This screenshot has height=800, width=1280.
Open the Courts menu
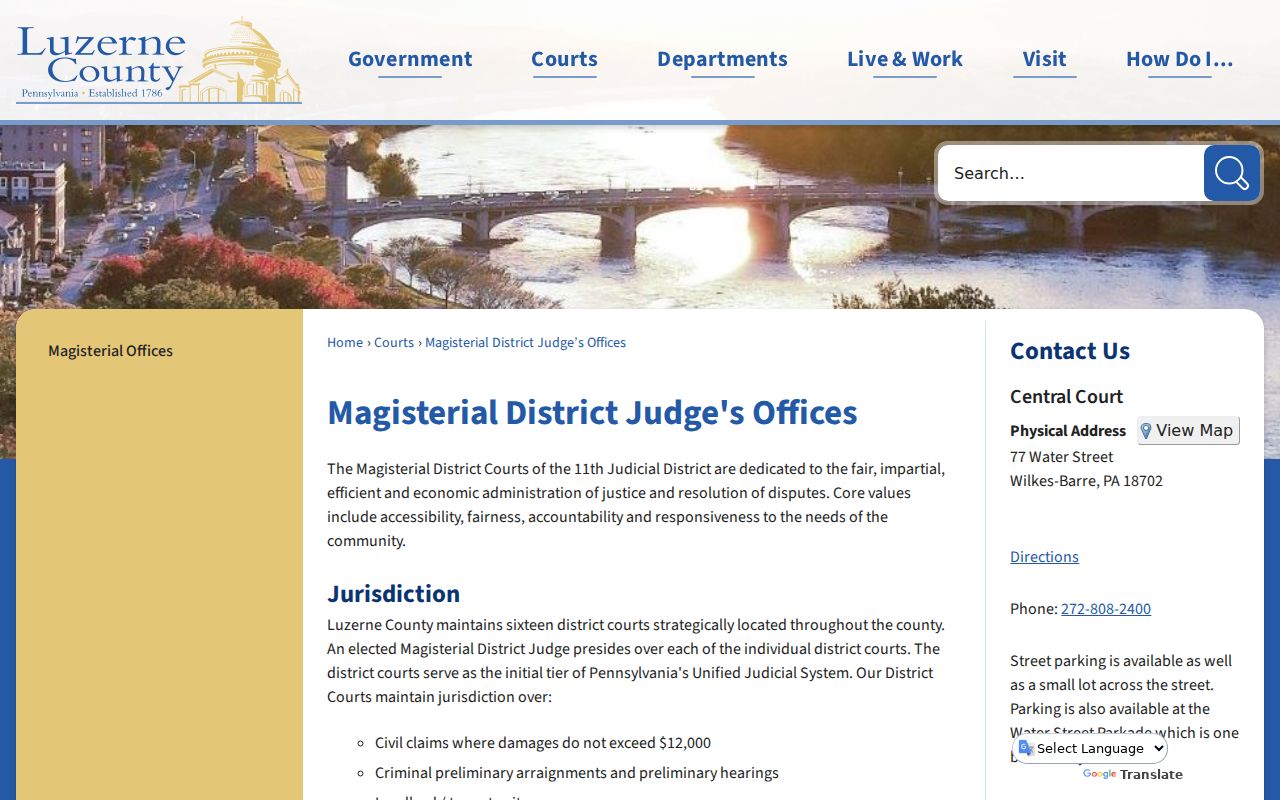click(564, 59)
